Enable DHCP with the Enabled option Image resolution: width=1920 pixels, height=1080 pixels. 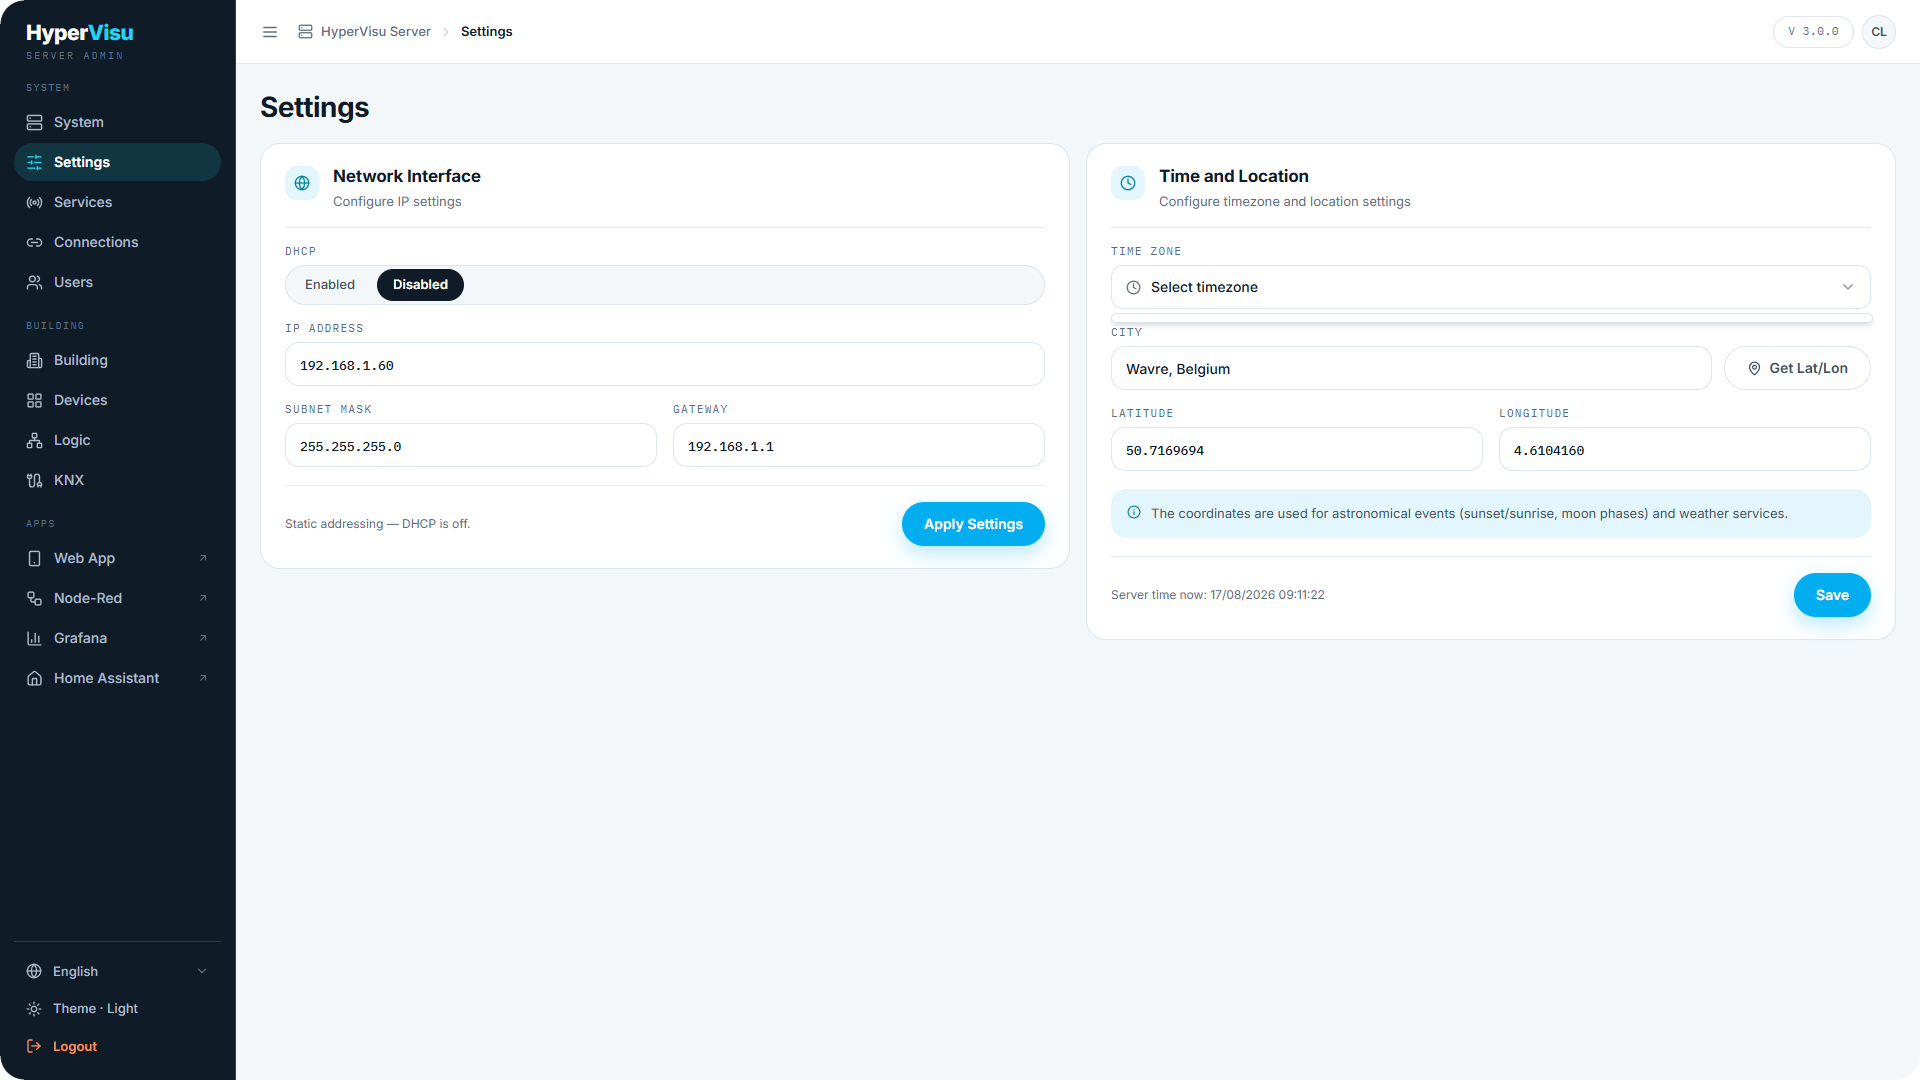point(330,285)
